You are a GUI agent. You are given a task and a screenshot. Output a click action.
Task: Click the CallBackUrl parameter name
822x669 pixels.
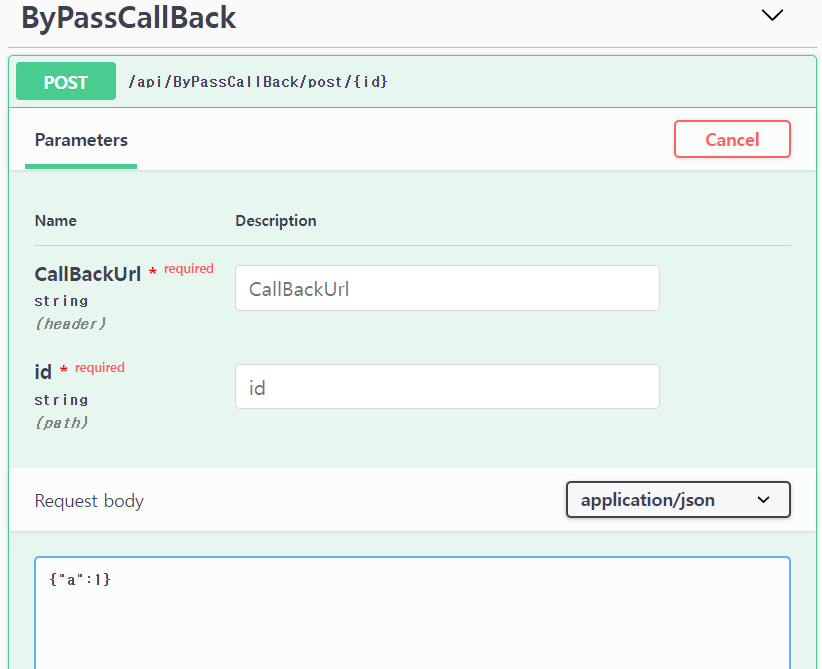[88, 274]
